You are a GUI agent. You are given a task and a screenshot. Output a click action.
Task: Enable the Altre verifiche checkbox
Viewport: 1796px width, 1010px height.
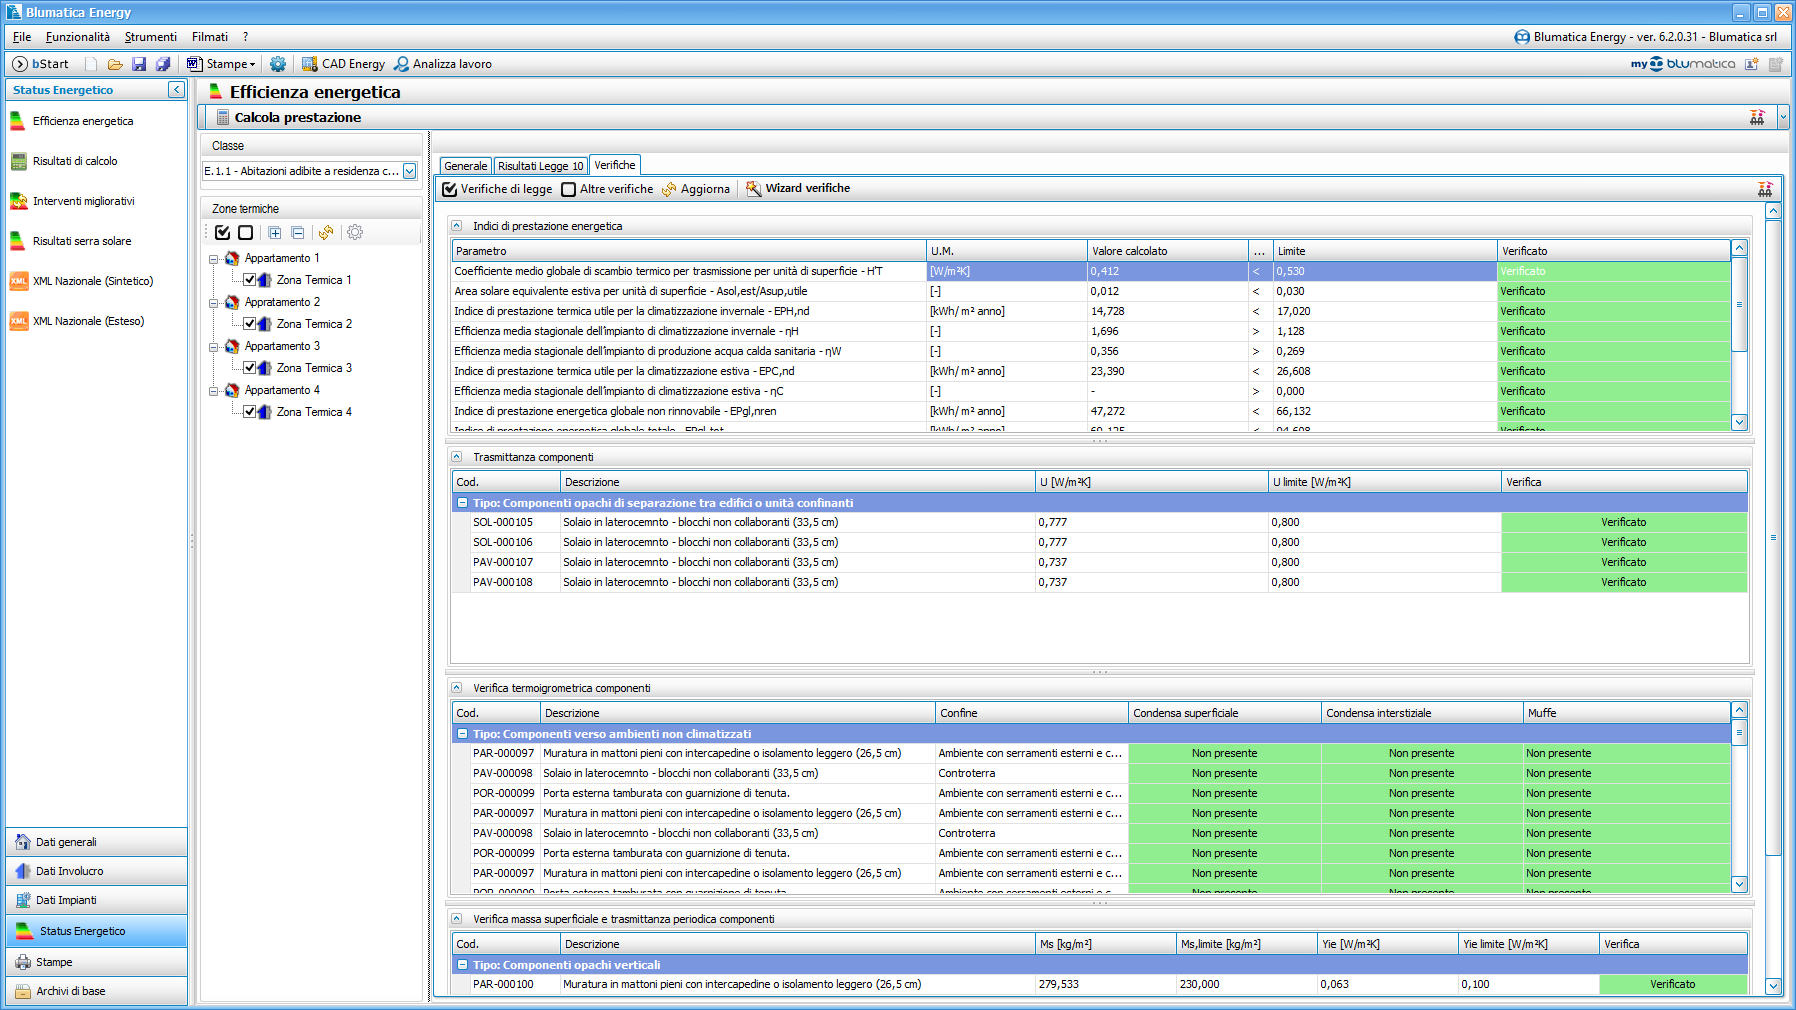(x=569, y=189)
